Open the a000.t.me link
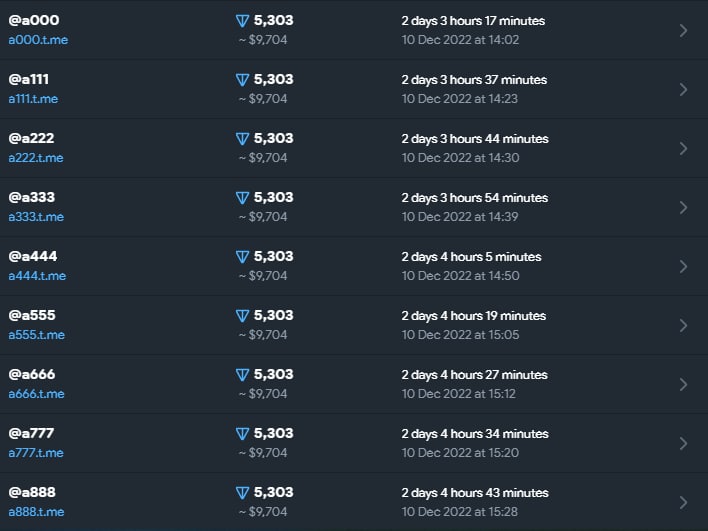Image resolution: width=708 pixels, height=531 pixels. (x=38, y=40)
